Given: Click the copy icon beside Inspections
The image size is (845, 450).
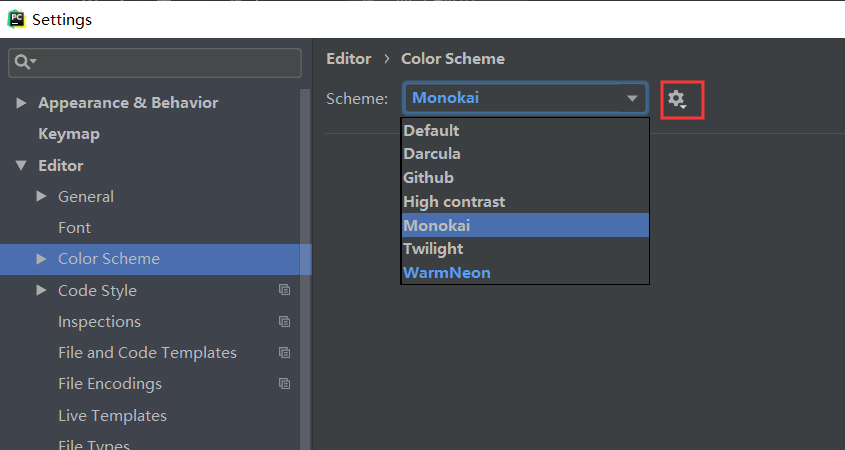Looking at the screenshot, I should click(285, 322).
